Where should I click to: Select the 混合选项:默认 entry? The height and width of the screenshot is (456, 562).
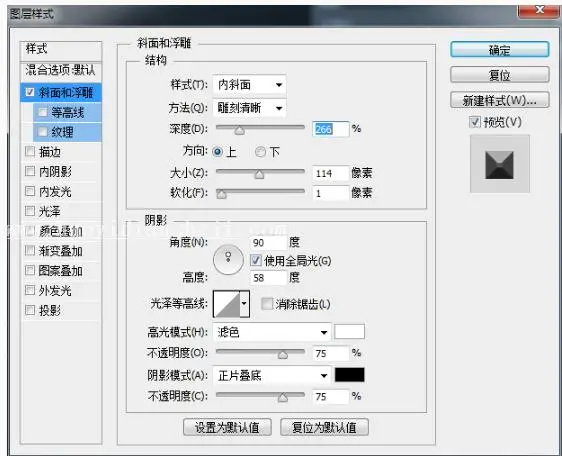pyautogui.click(x=61, y=71)
